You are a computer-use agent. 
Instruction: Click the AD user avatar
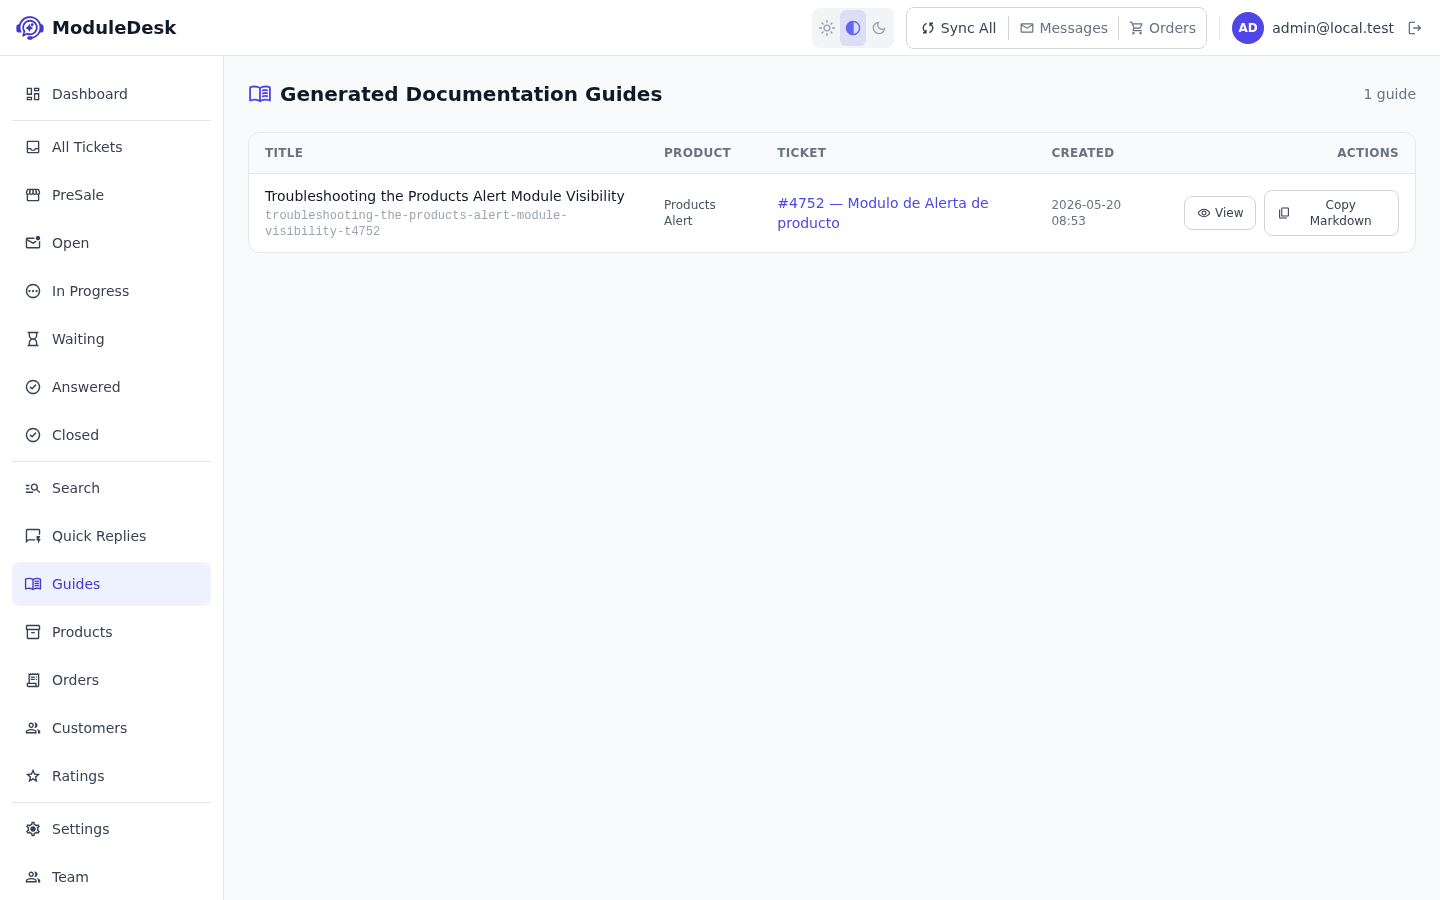(1248, 28)
